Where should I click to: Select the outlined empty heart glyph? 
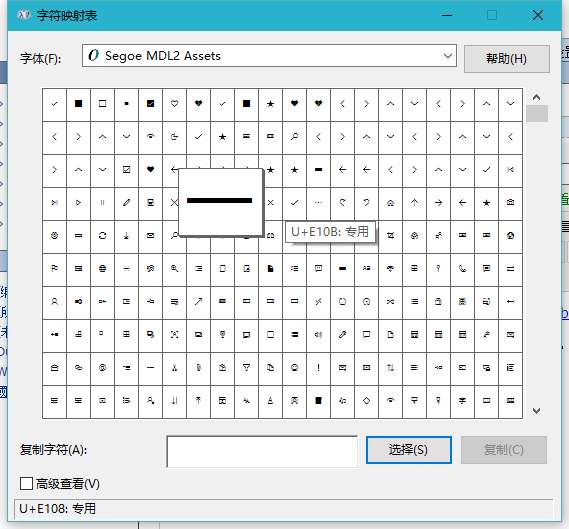coord(175,104)
